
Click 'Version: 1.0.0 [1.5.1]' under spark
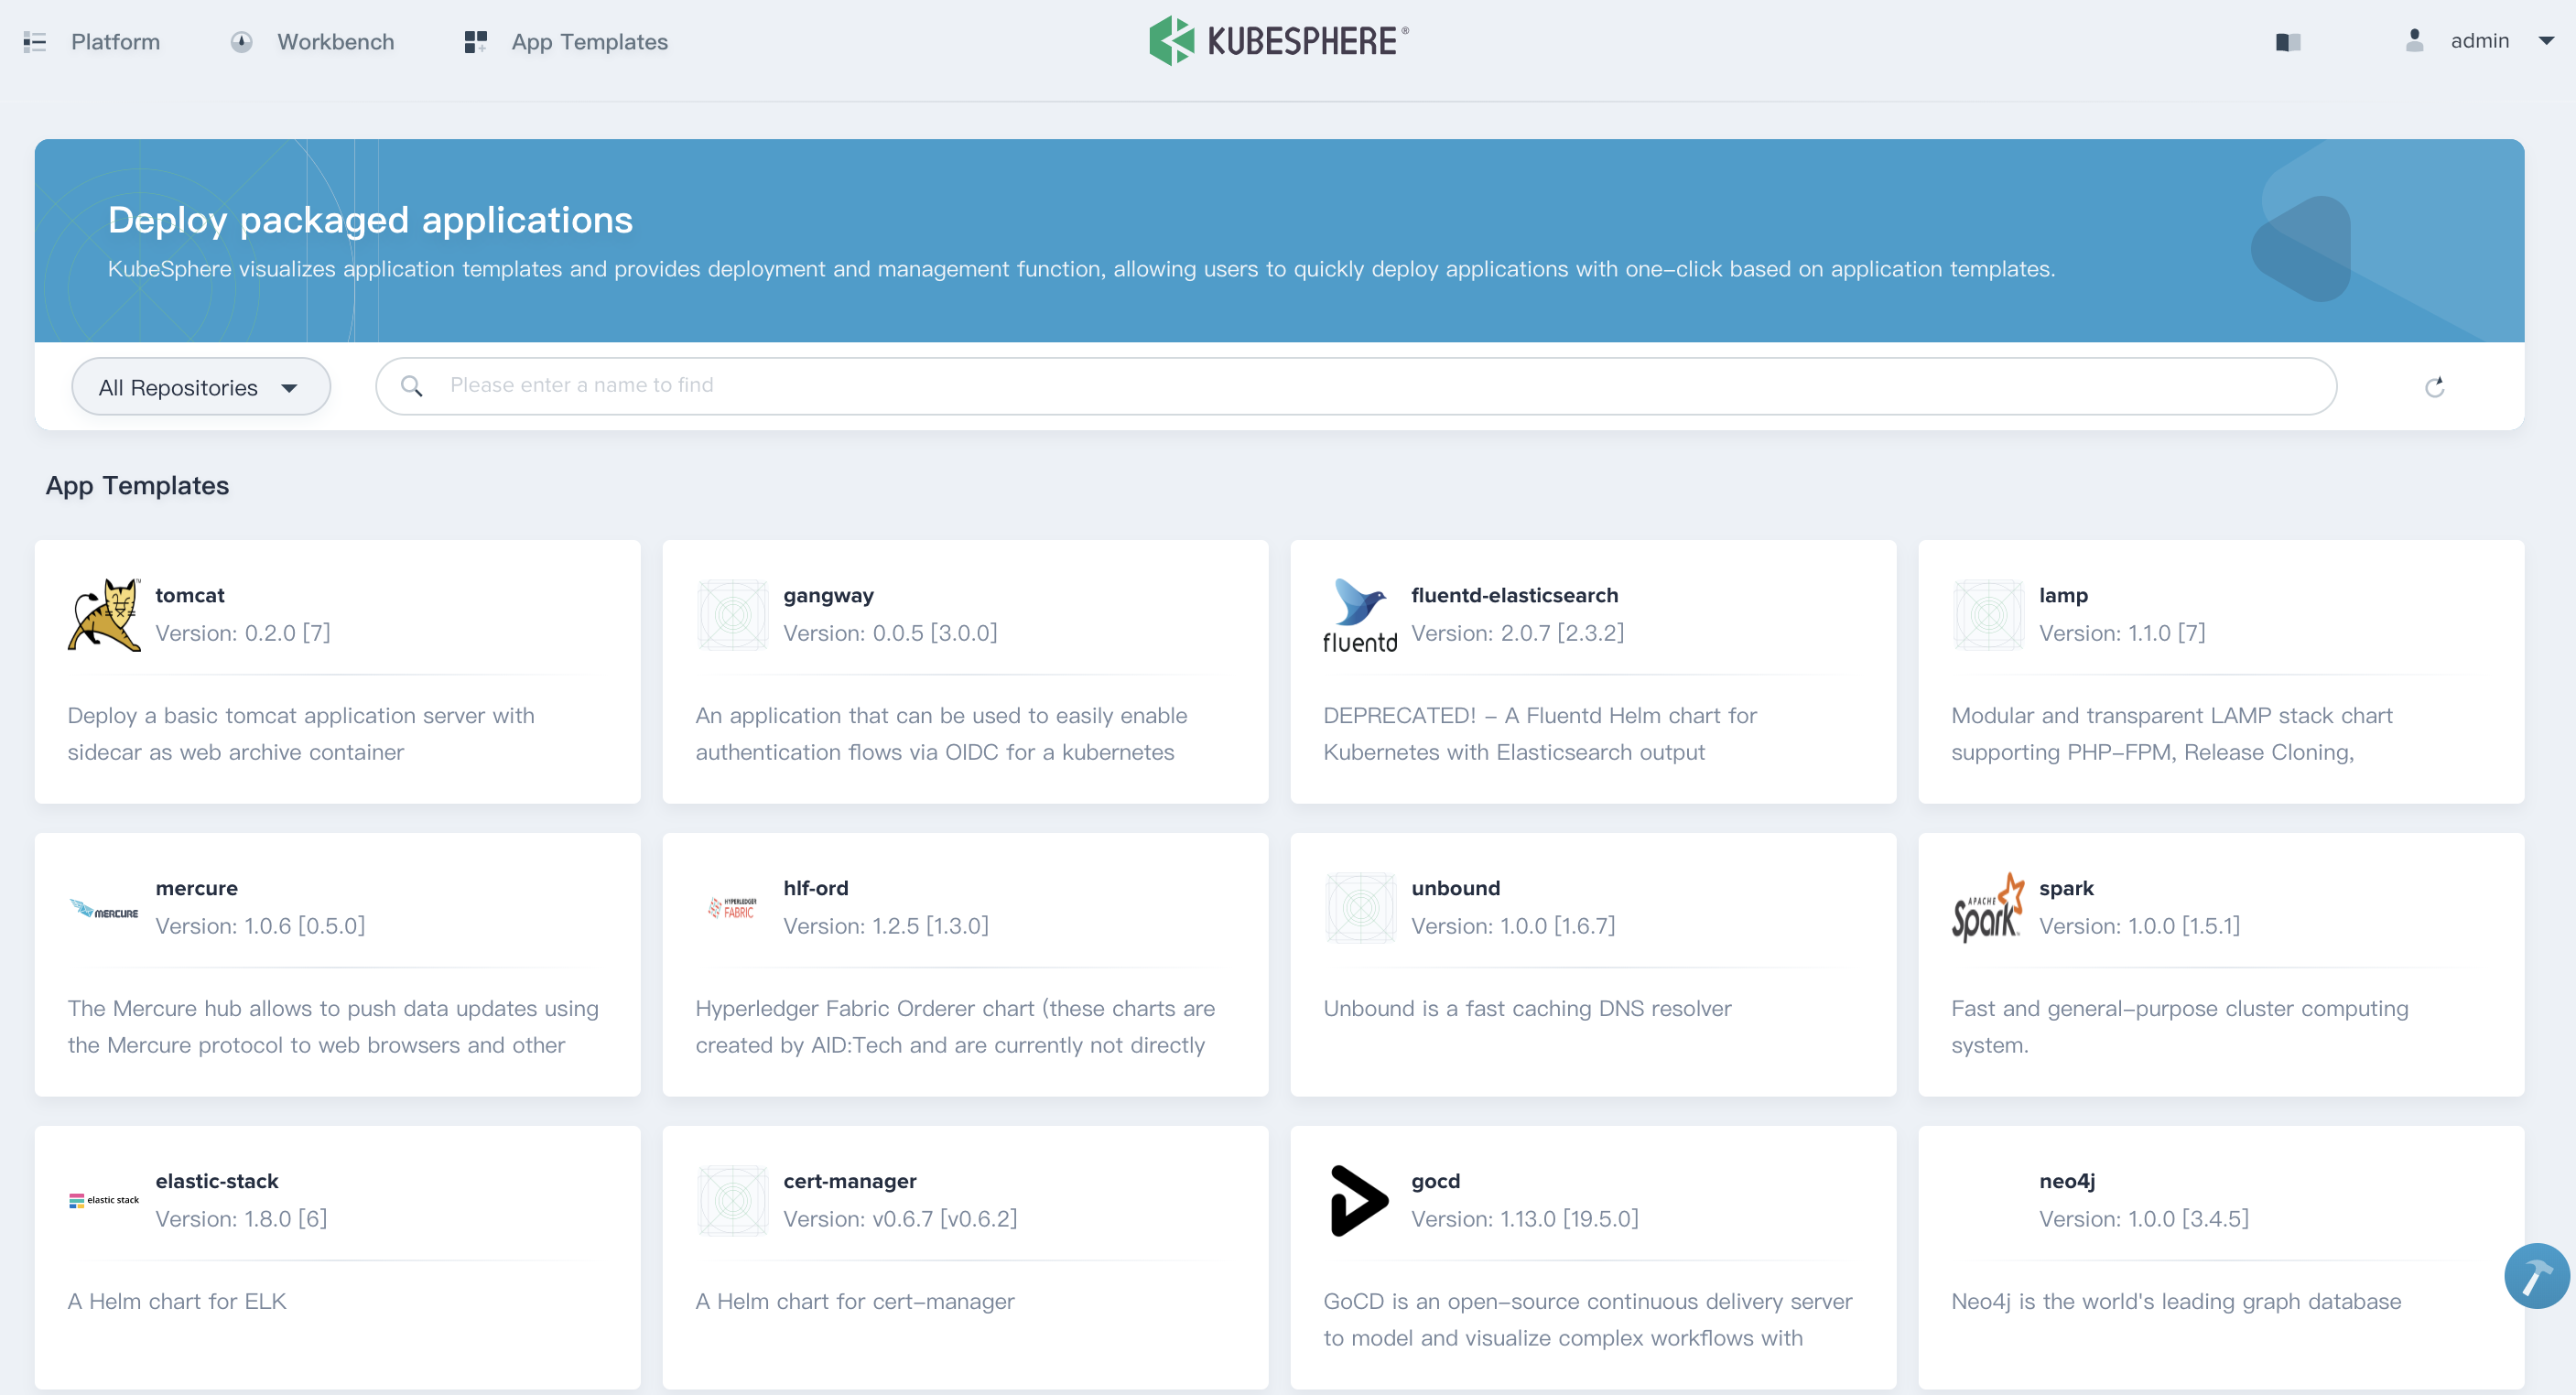pyautogui.click(x=2140, y=926)
